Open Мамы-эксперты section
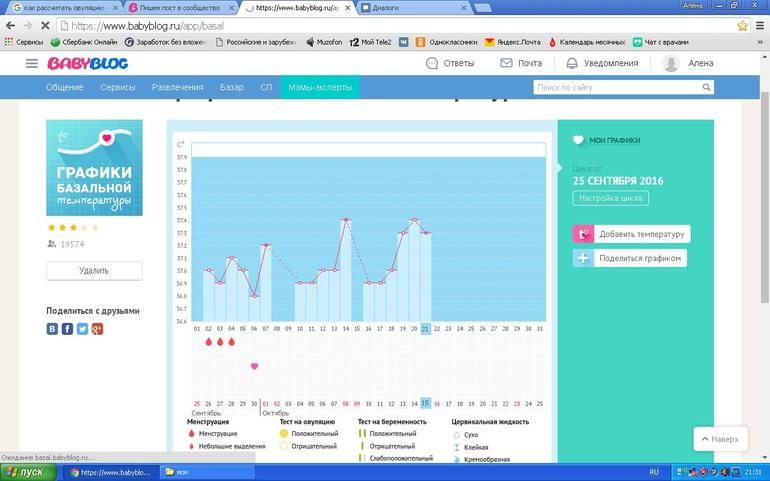The height and width of the screenshot is (481, 770). [x=320, y=88]
